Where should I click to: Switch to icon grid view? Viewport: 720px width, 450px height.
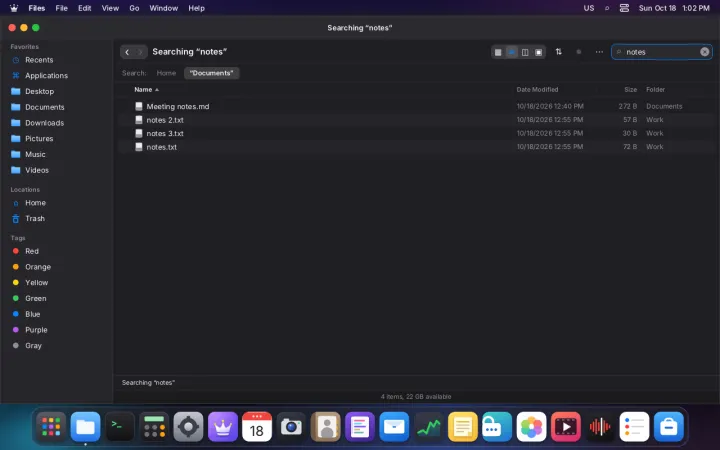[498, 52]
